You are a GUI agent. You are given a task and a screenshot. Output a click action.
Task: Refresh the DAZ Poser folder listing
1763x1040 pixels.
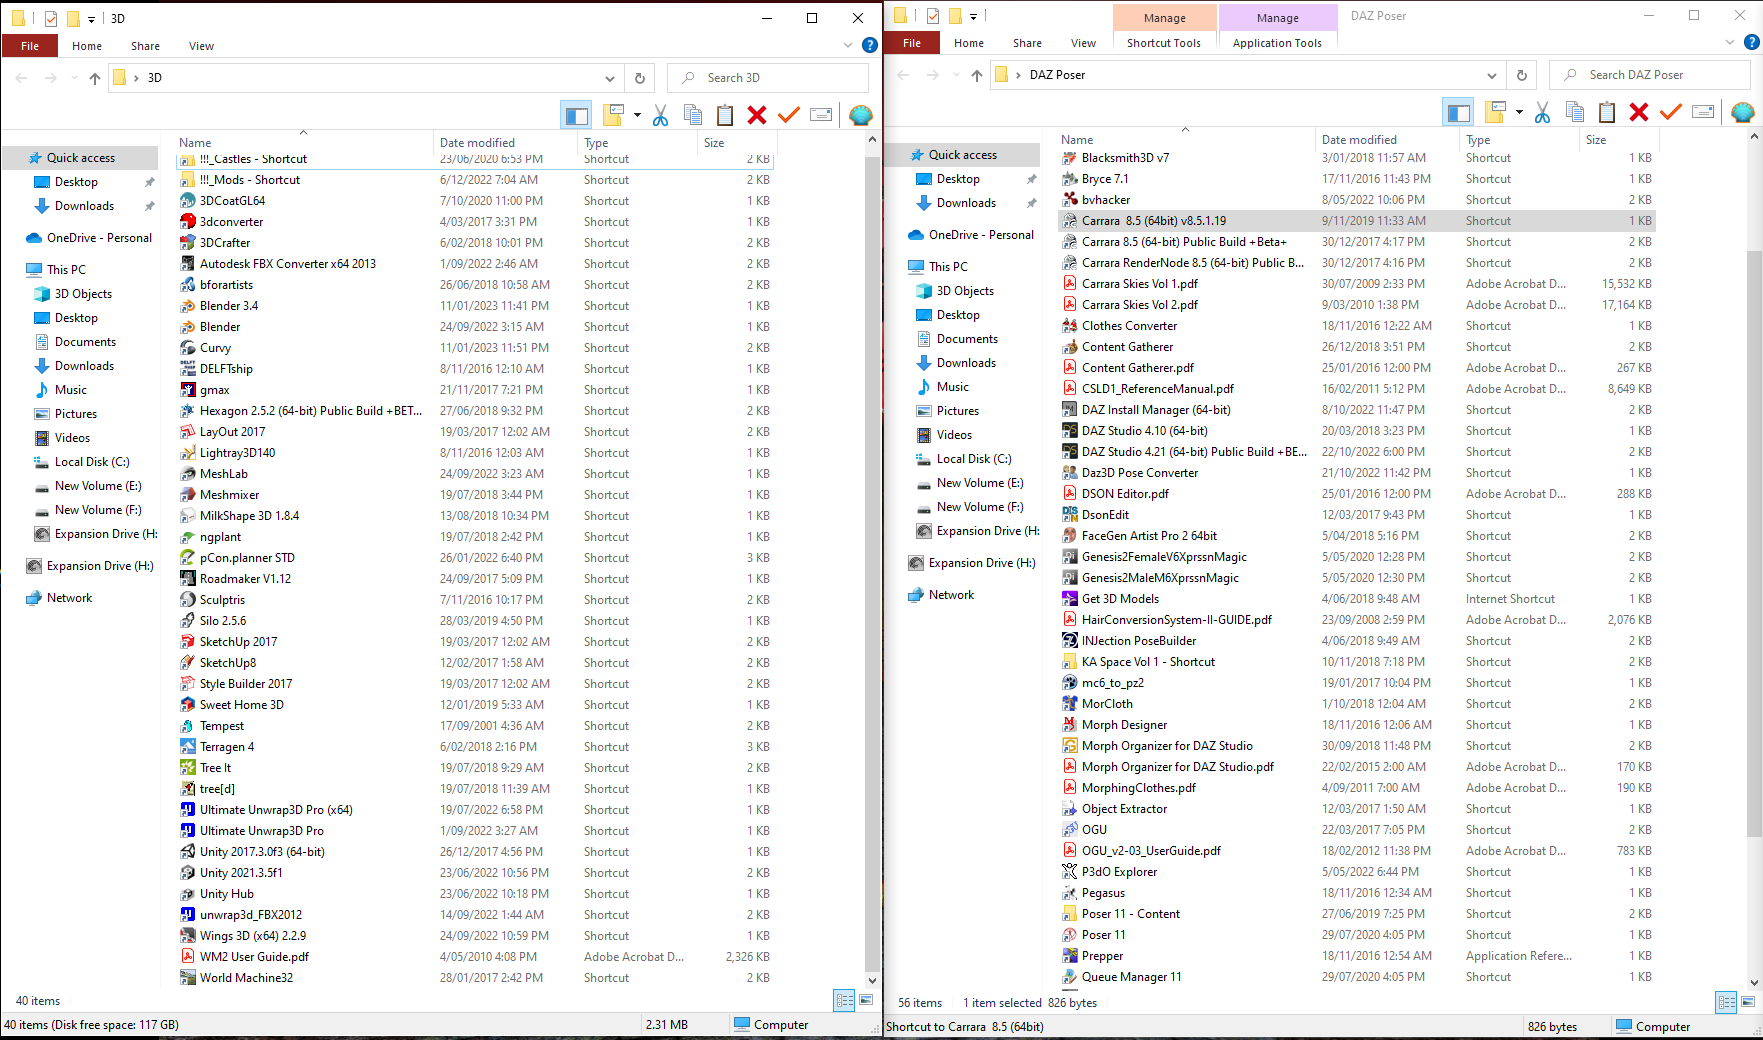click(1522, 75)
